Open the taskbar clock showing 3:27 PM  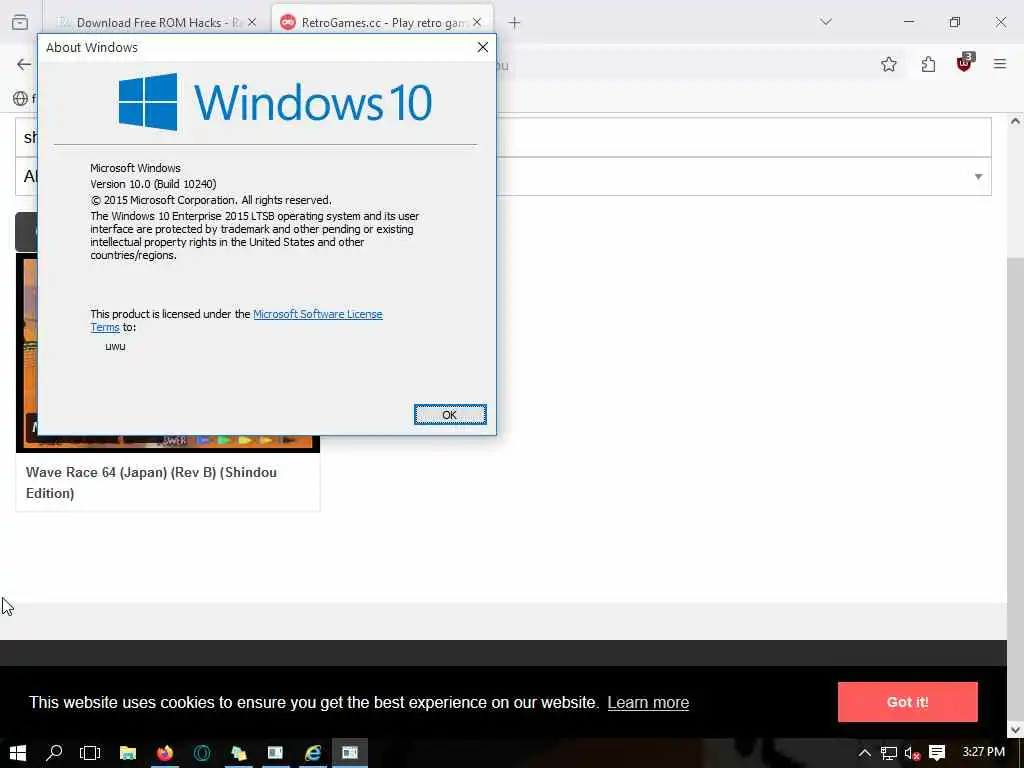(984, 752)
